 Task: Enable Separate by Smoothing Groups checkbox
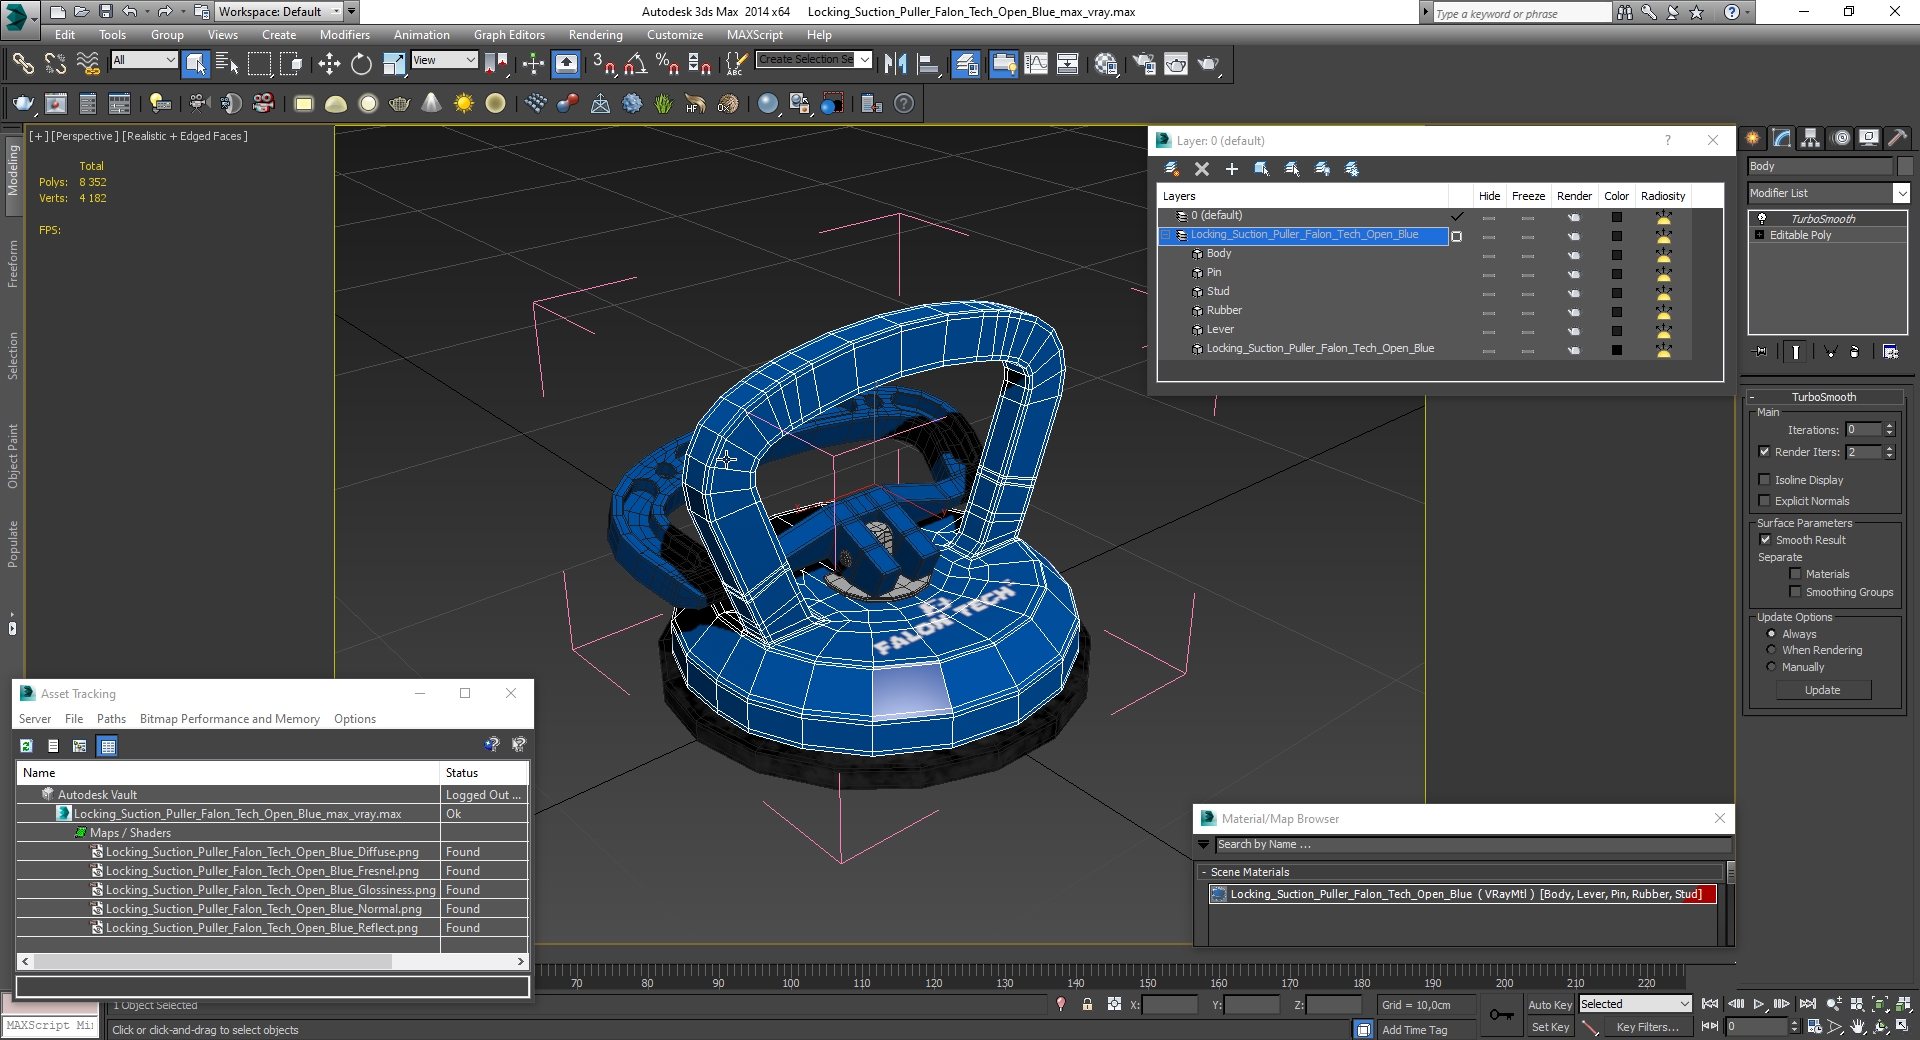tap(1795, 592)
